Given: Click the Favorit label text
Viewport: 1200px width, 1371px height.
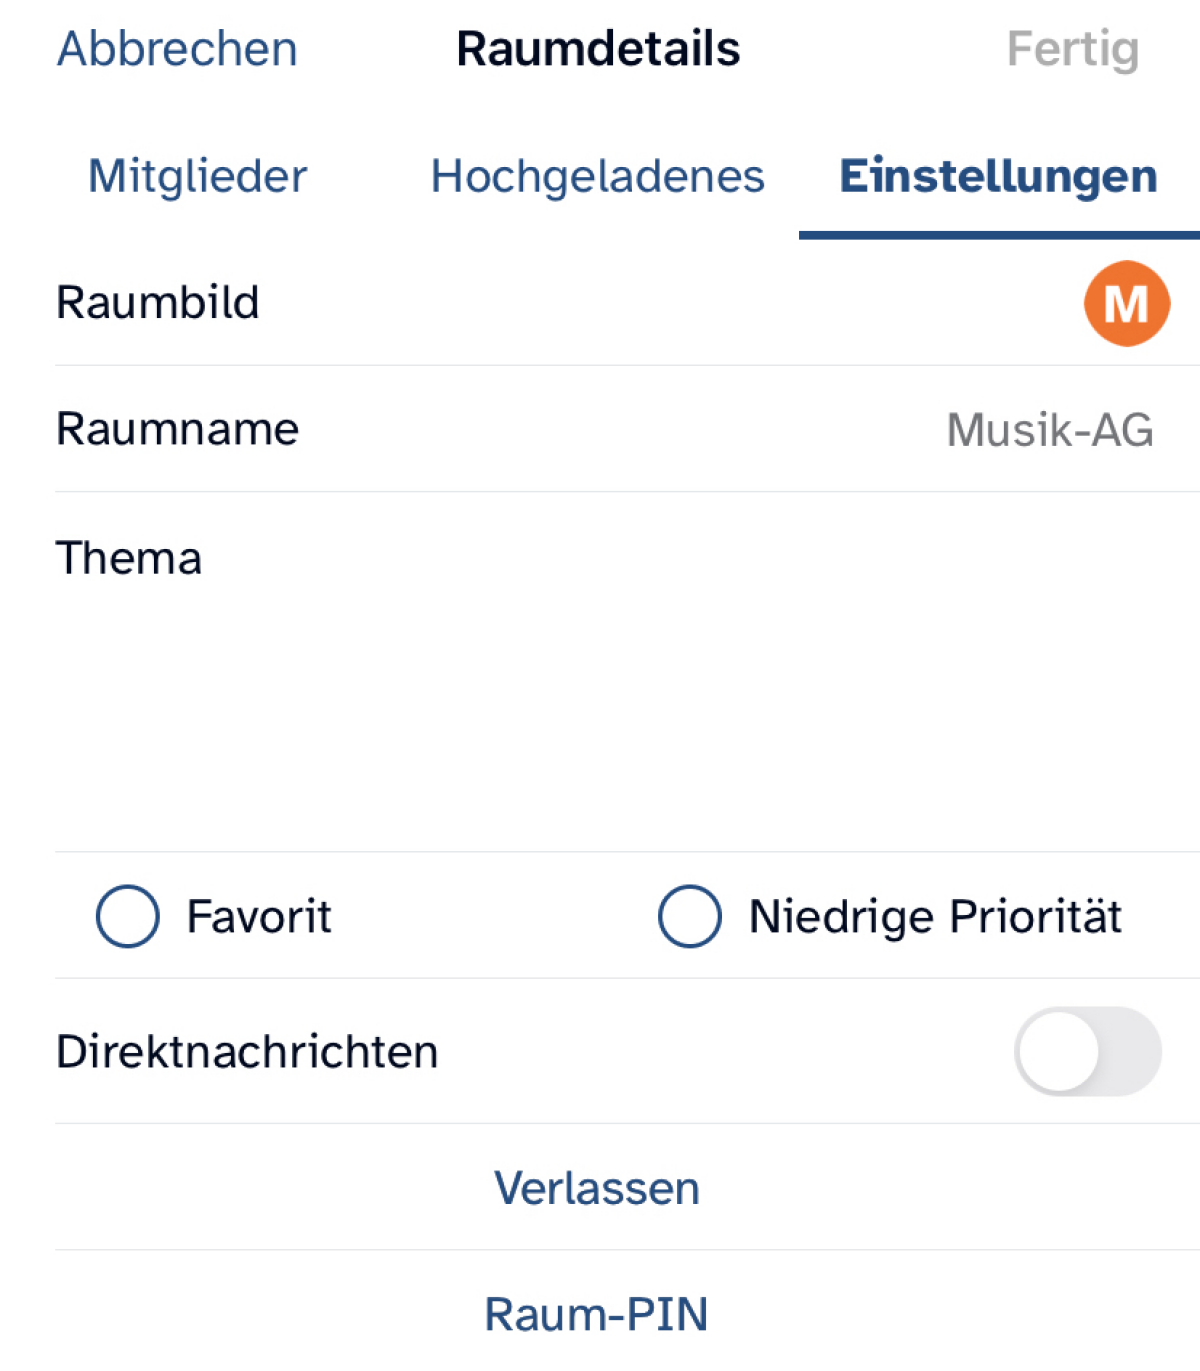Looking at the screenshot, I should 259,917.
